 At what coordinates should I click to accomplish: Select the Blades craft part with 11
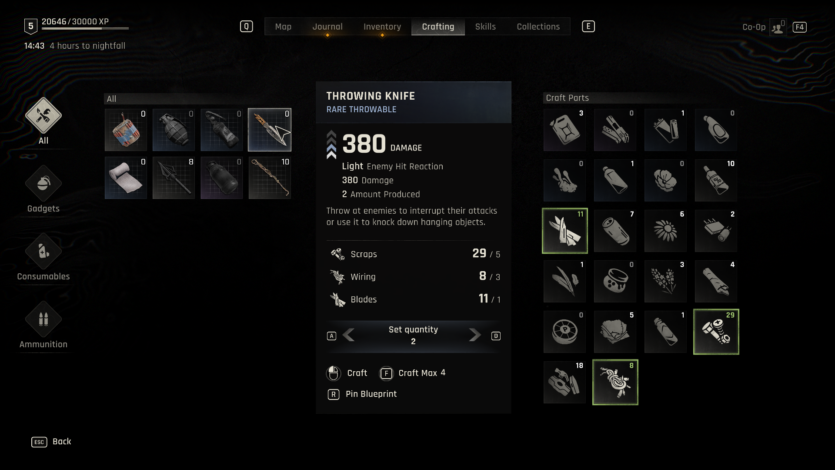[565, 230]
